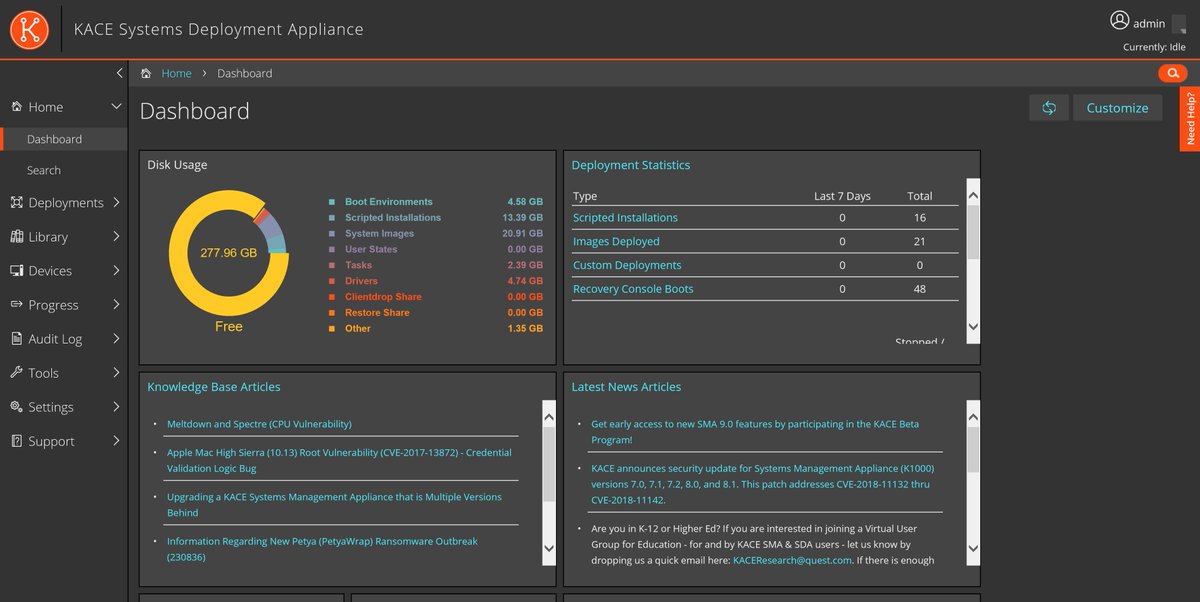
Task: Click the Restore Share legend entry
Action: coord(436,313)
